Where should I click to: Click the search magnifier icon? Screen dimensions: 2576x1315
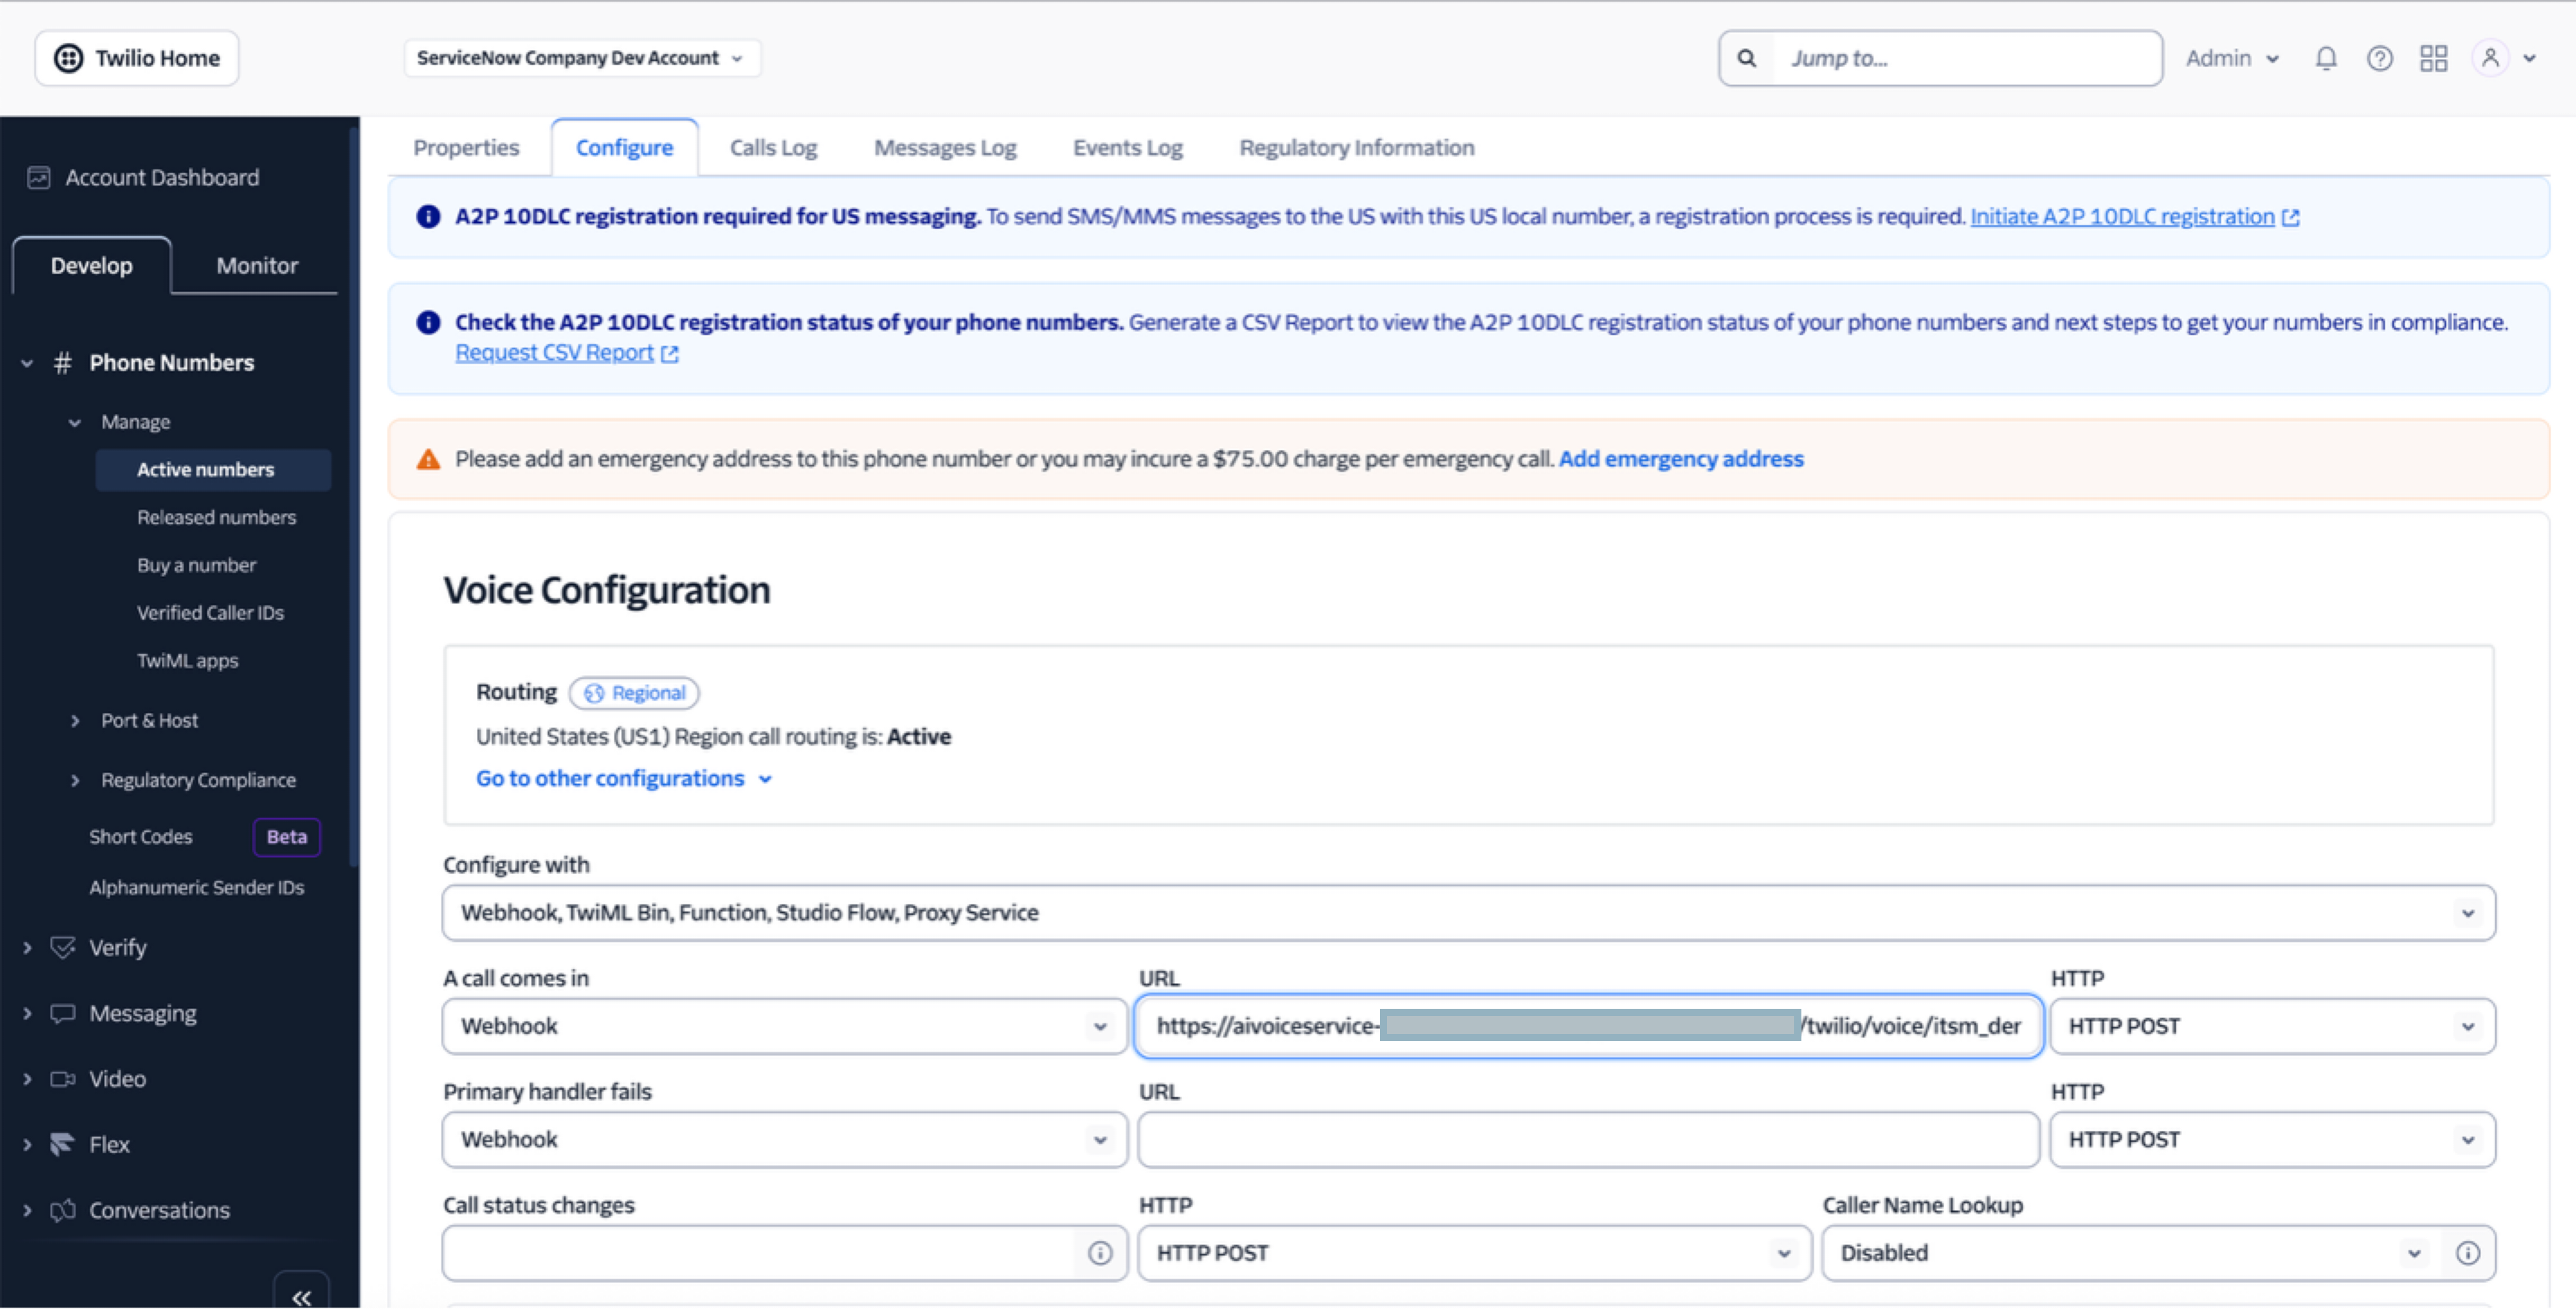(1746, 58)
